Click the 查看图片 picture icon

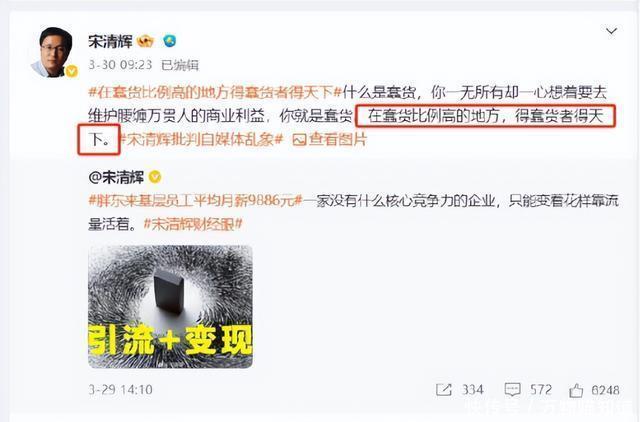pyautogui.click(x=299, y=140)
